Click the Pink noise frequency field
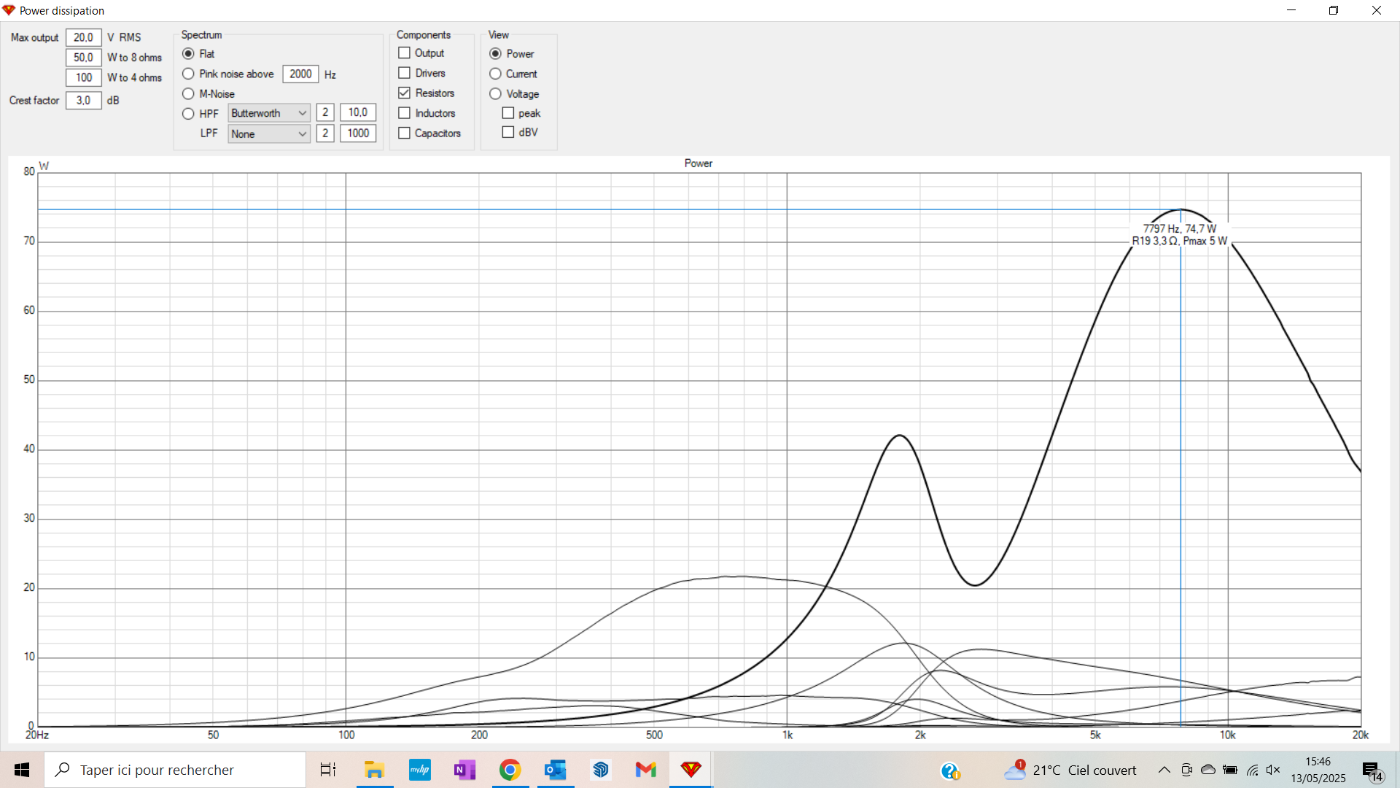The height and width of the screenshot is (788, 1400). pyautogui.click(x=301, y=74)
